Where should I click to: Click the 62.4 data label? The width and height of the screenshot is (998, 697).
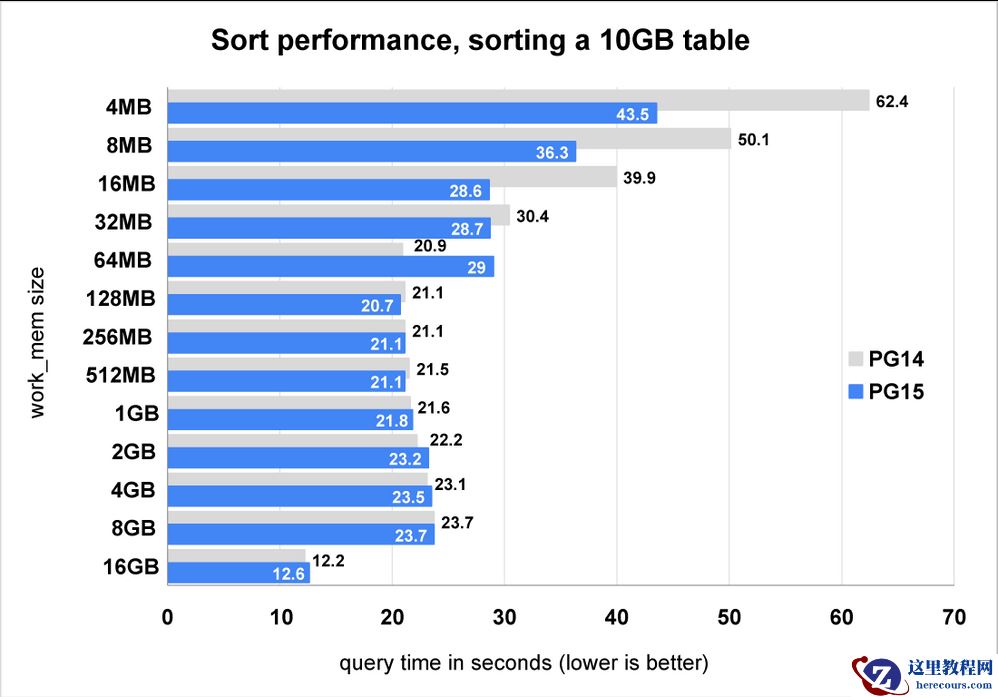pos(891,101)
